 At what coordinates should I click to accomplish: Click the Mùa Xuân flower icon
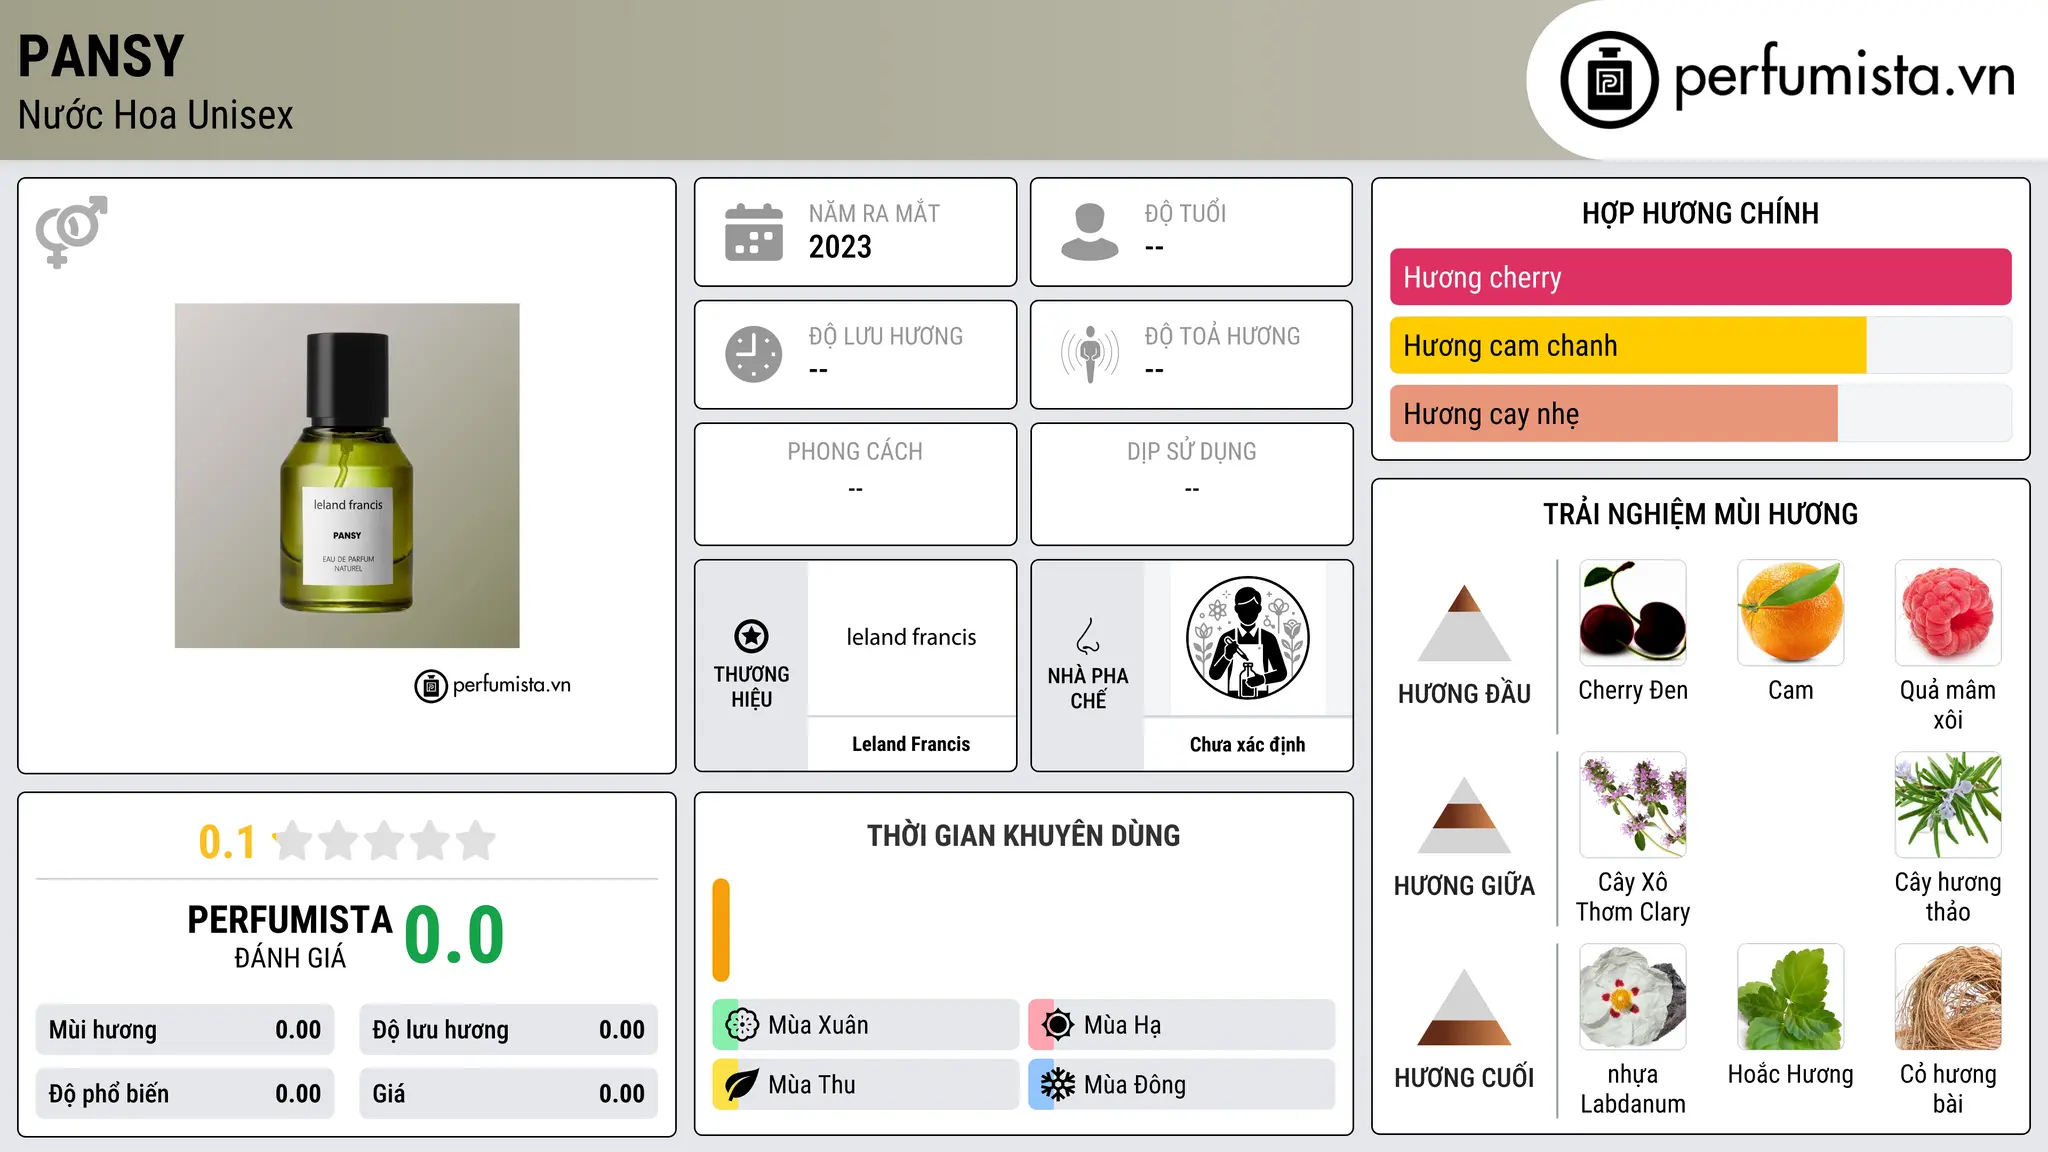point(742,1025)
